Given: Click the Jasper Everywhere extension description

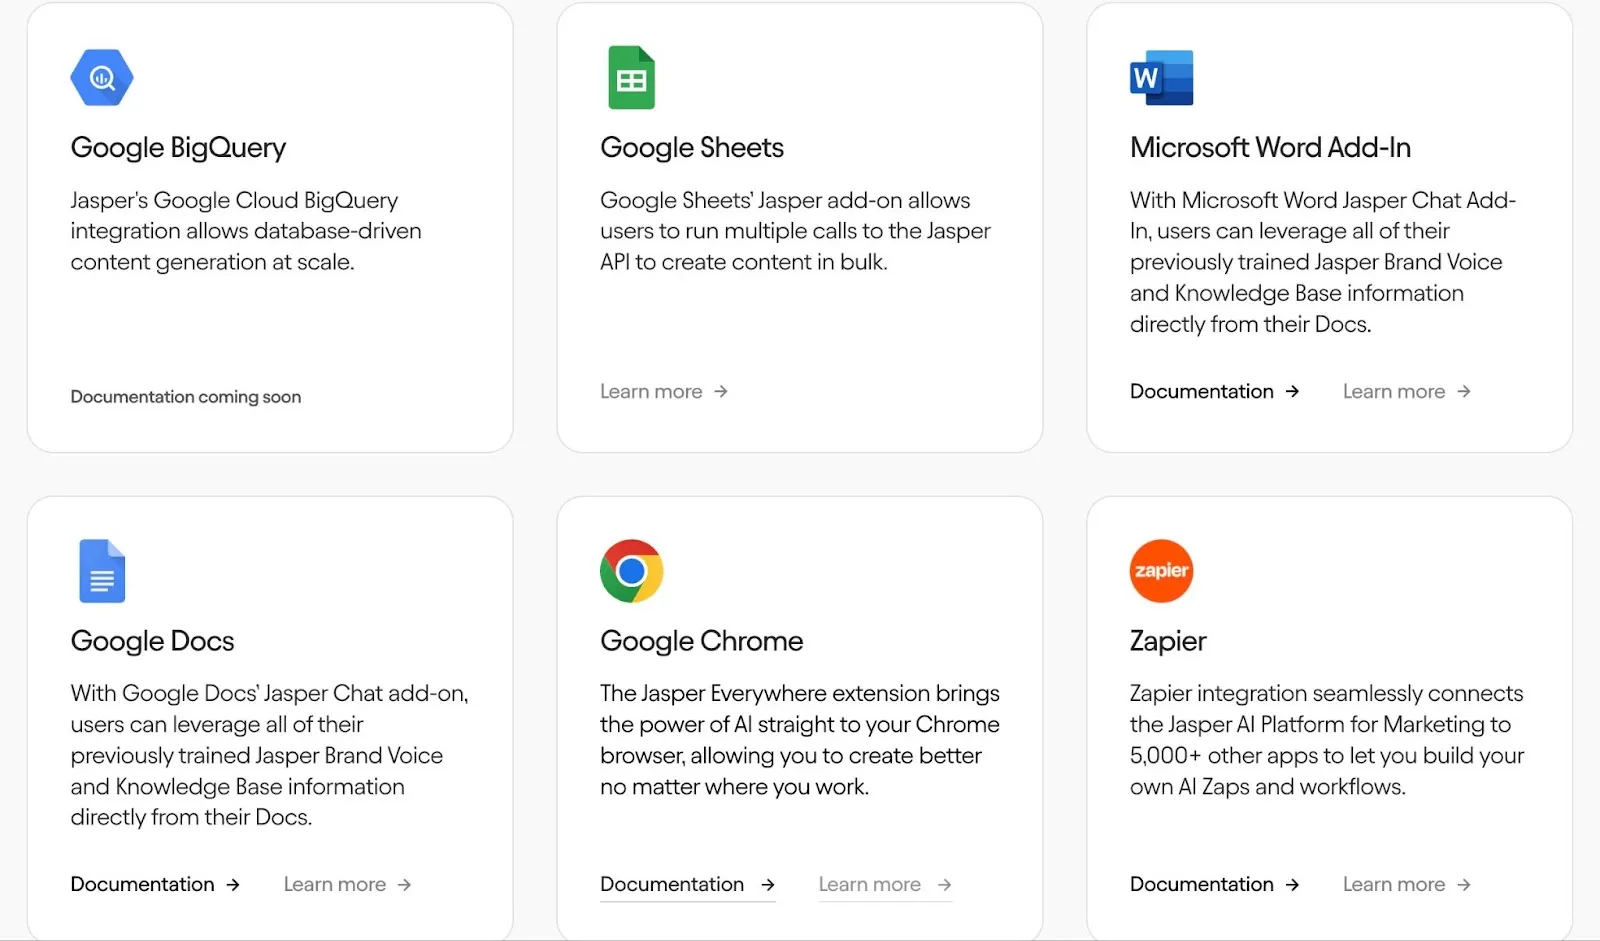Looking at the screenshot, I should [x=800, y=740].
